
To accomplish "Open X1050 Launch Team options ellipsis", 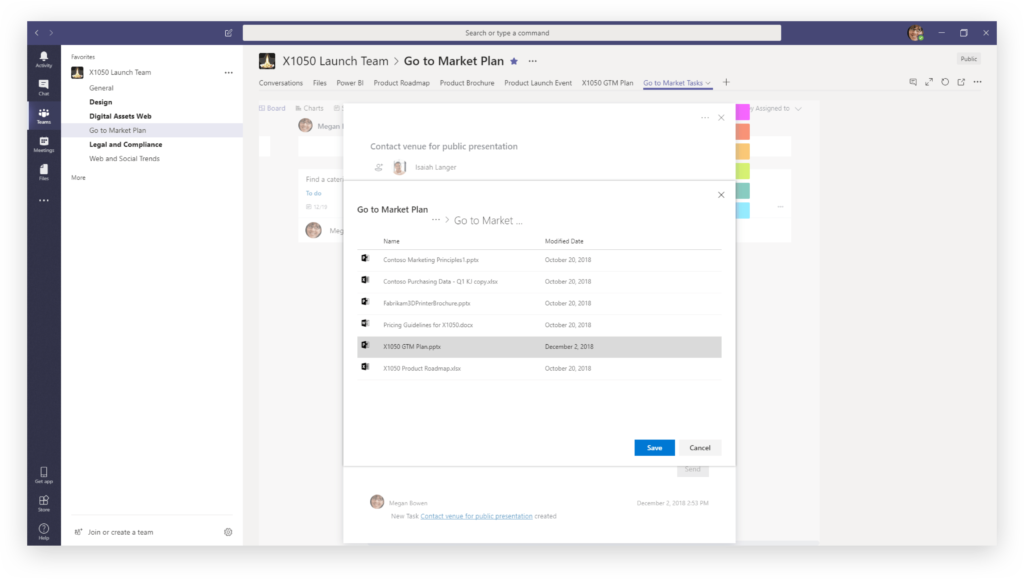I will [229, 72].
